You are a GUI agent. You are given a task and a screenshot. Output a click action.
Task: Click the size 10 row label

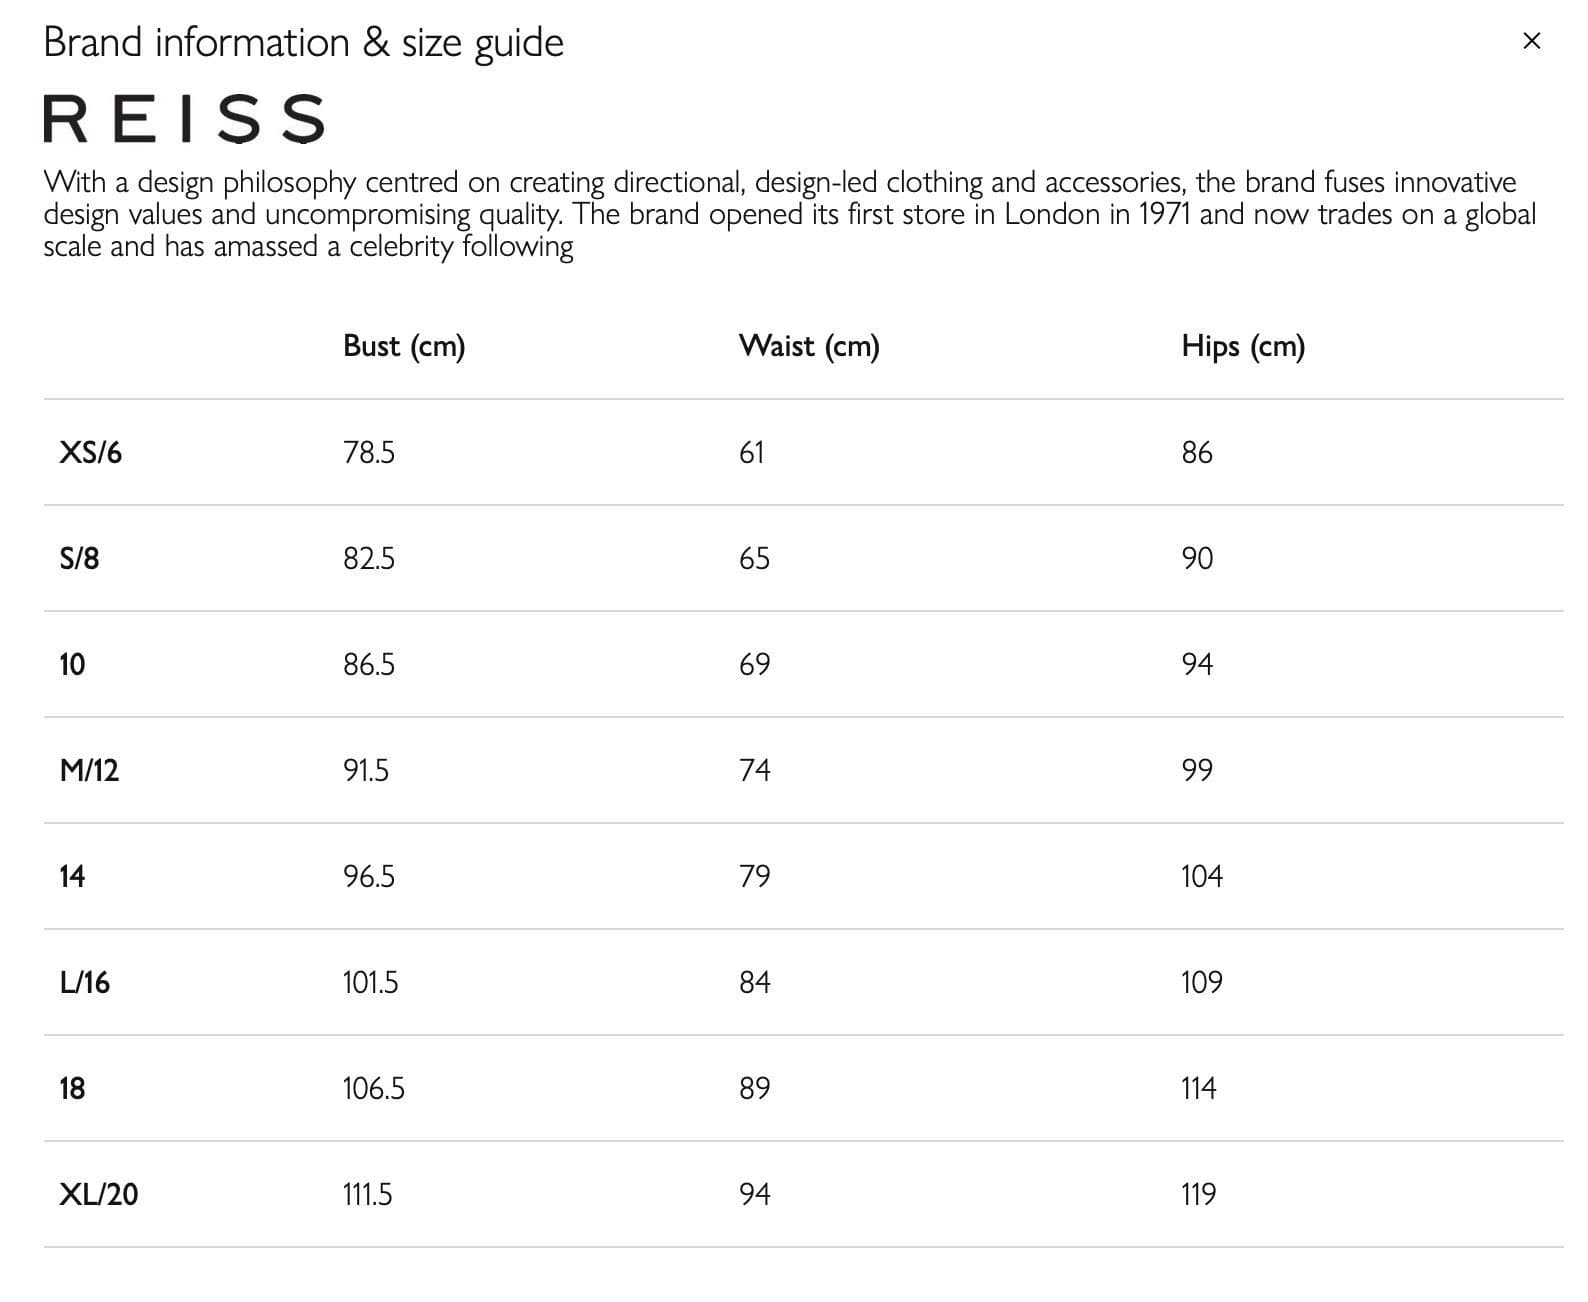pos(72,665)
